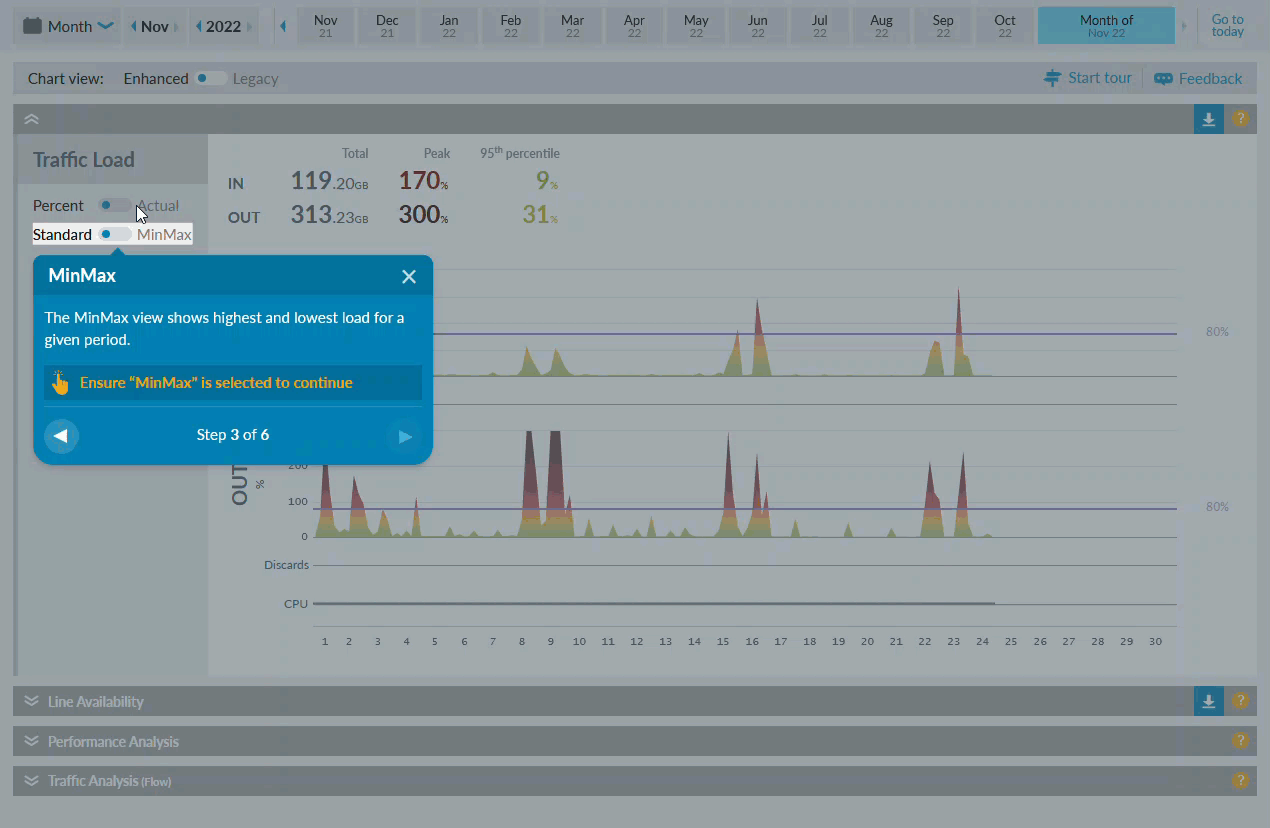This screenshot has height=828, width=1270.
Task: Switch Percent to Actual toggle
Action: coord(114,206)
